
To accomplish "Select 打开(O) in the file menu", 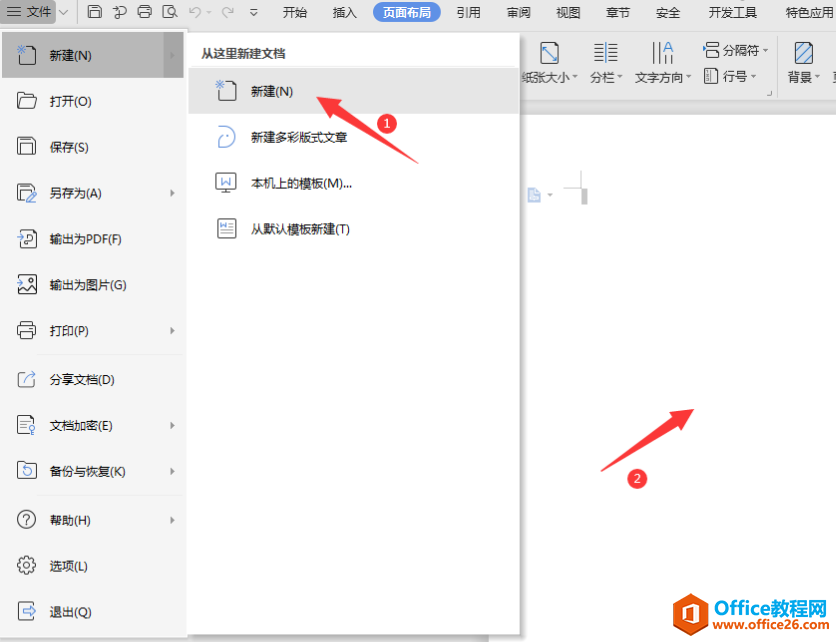I will coord(93,101).
